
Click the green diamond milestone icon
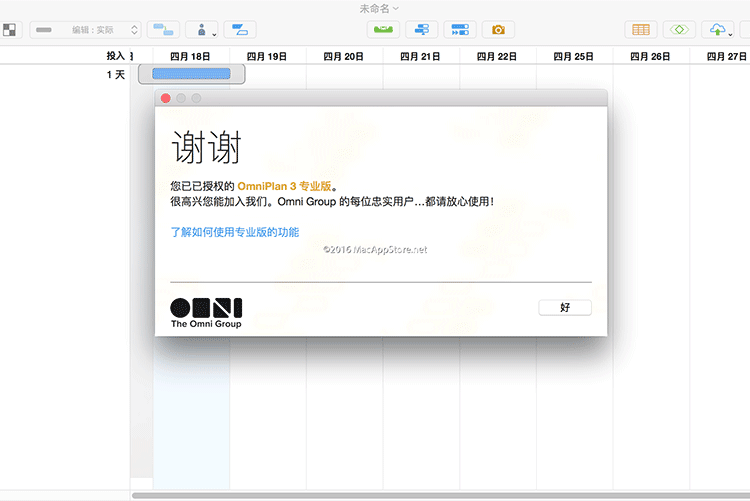679,30
